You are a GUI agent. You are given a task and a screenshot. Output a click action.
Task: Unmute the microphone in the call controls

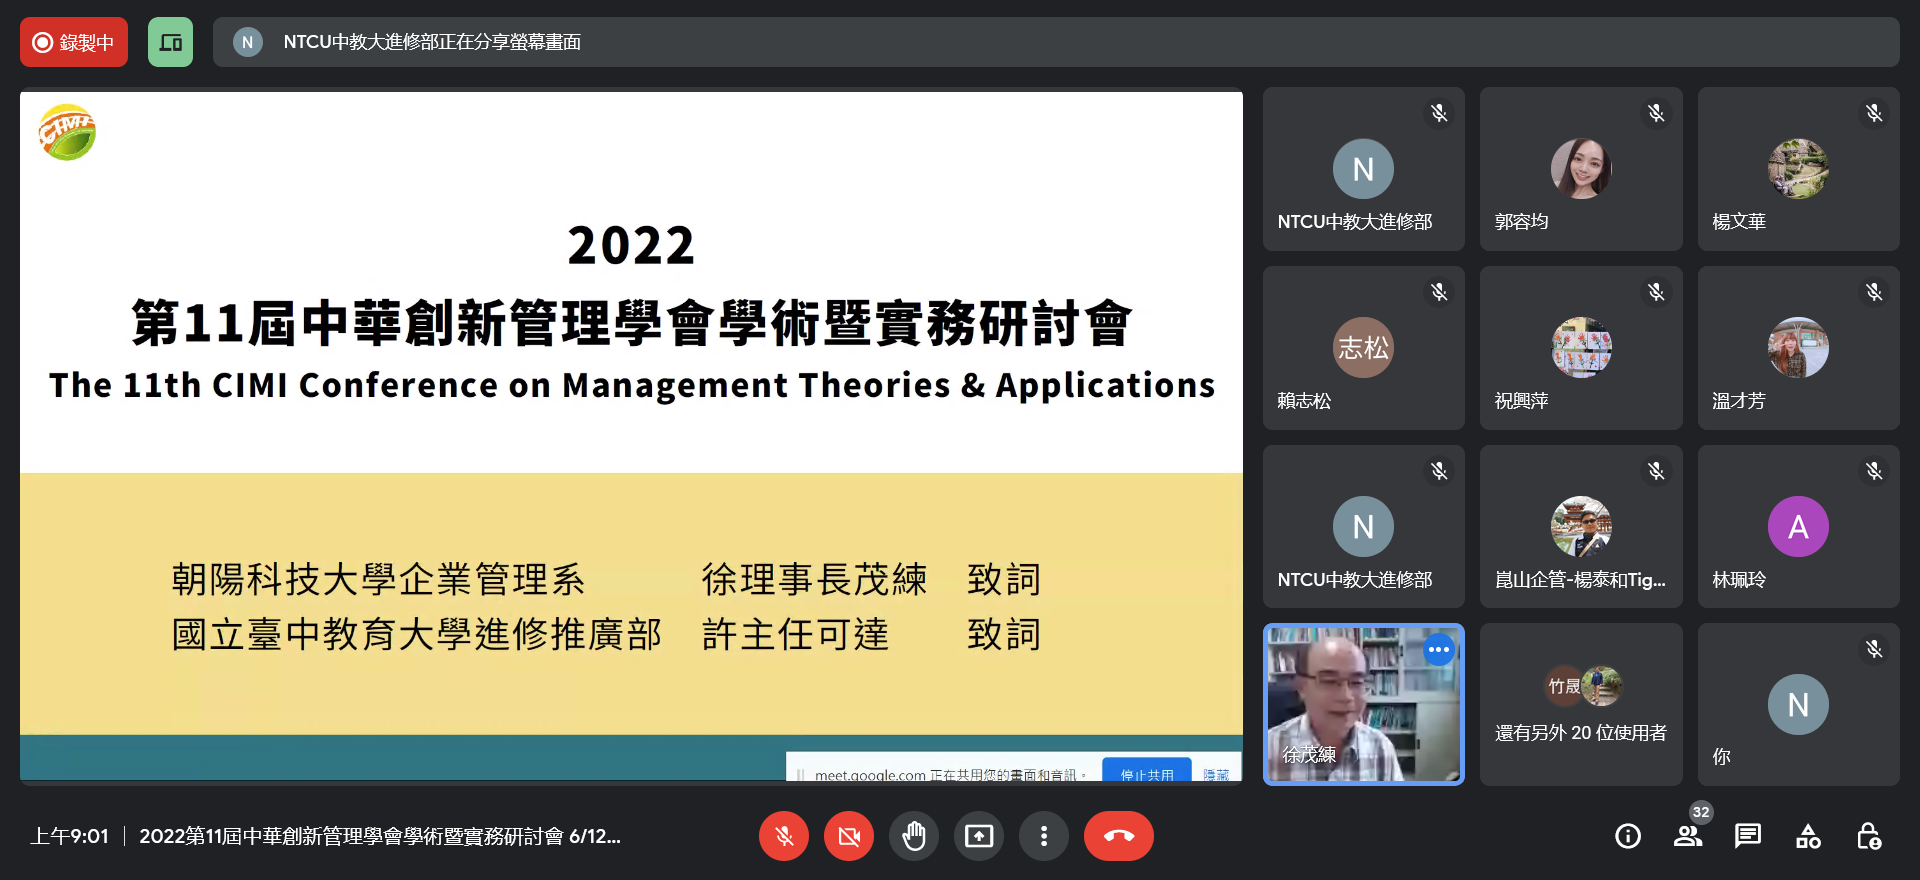(784, 836)
